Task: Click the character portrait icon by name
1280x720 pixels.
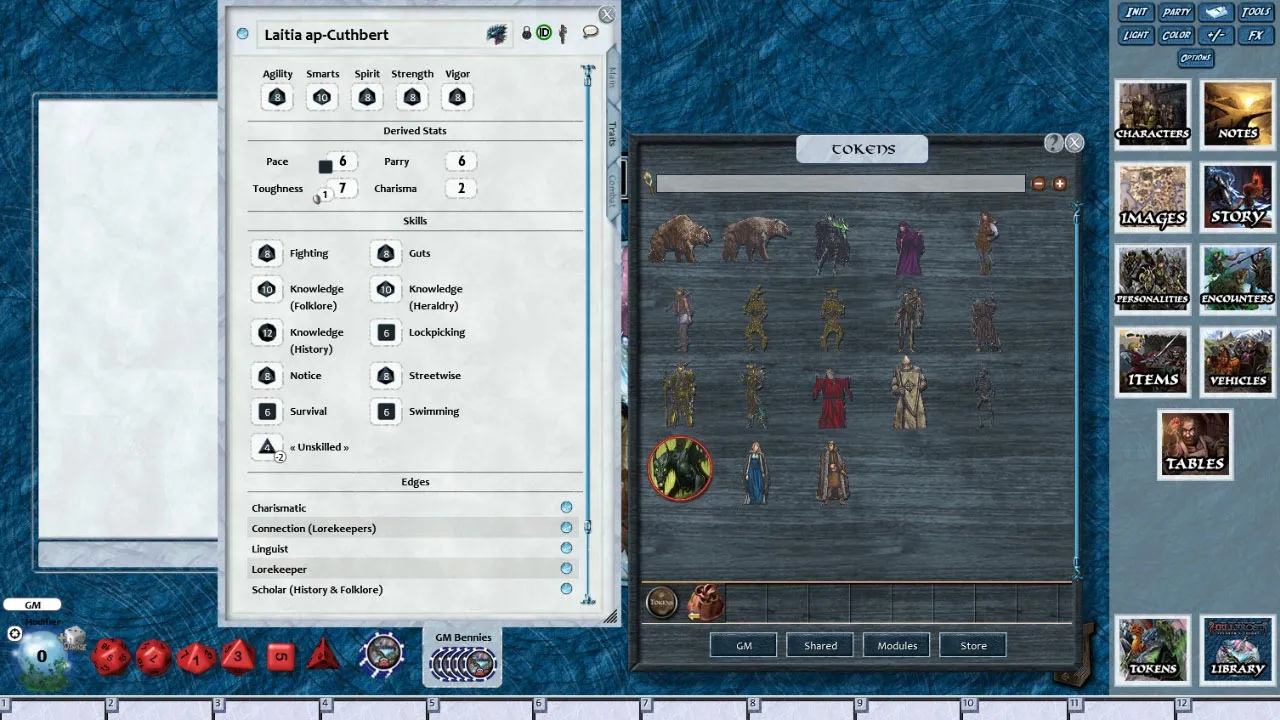Action: (497, 34)
